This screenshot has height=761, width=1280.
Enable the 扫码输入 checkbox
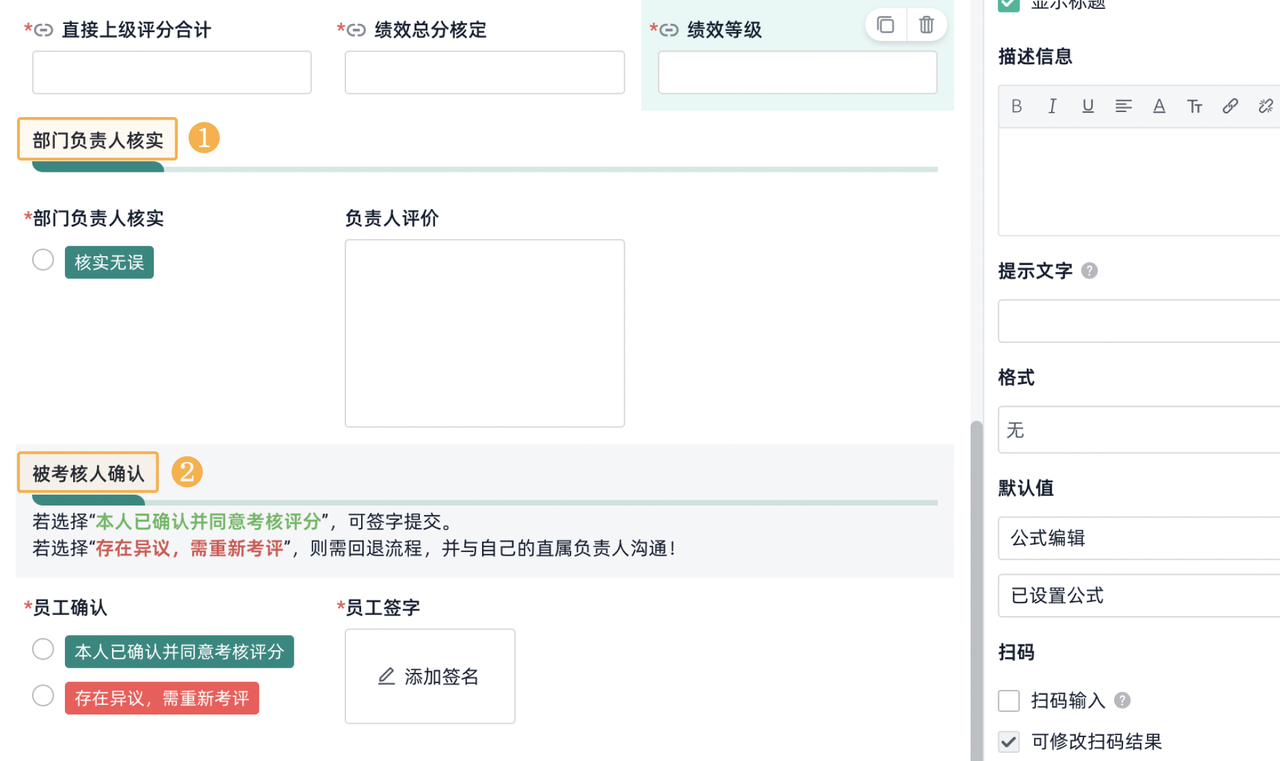click(1009, 701)
